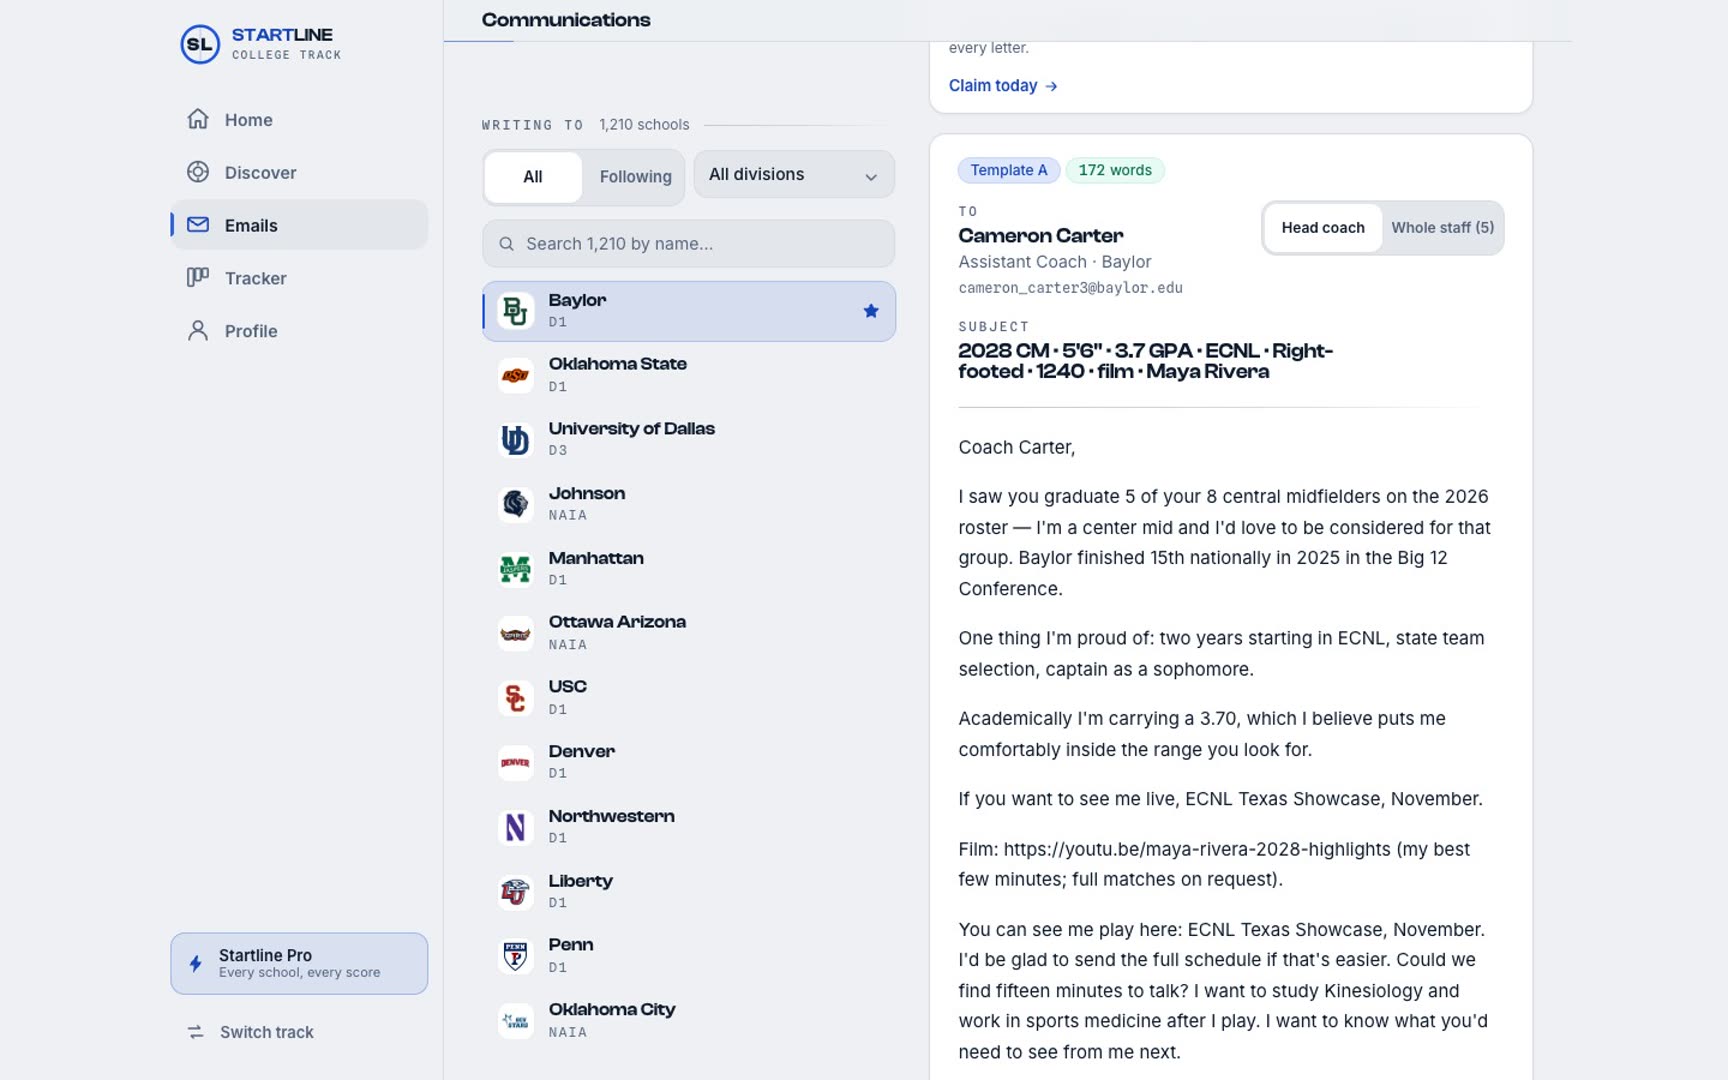The height and width of the screenshot is (1080, 1728).
Task: Click the Switch track button
Action: click(299, 1032)
